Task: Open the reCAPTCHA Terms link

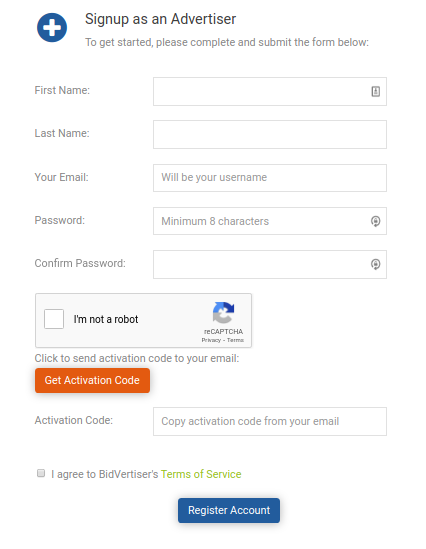Action: point(235,340)
